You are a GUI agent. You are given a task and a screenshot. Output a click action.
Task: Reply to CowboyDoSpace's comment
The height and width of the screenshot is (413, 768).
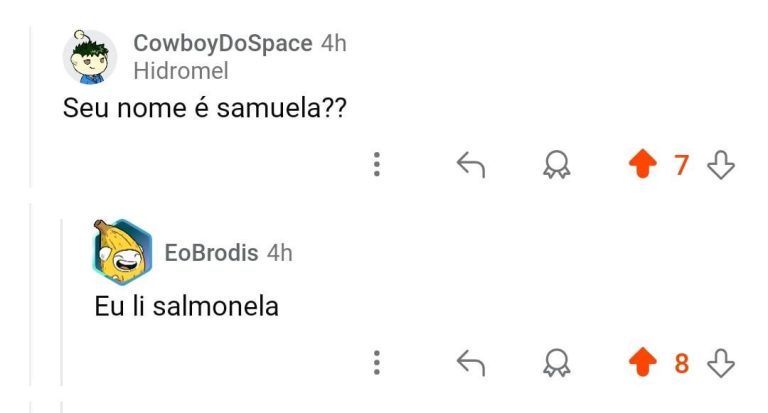point(470,165)
